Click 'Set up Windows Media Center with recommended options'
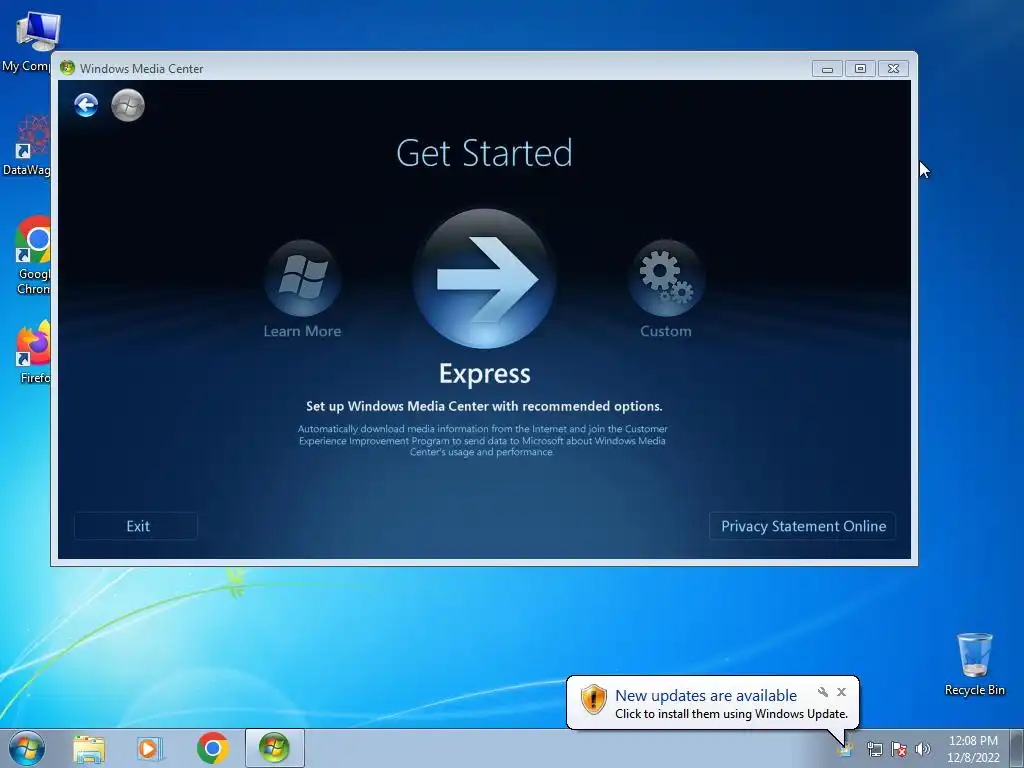Screen dimensions: 1024x768 (484, 406)
